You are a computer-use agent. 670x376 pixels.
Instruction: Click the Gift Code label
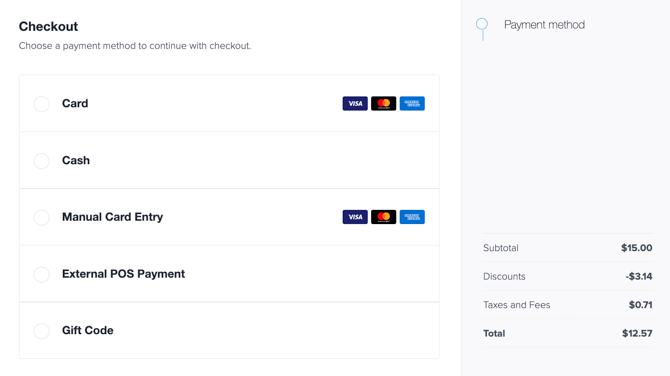click(88, 330)
